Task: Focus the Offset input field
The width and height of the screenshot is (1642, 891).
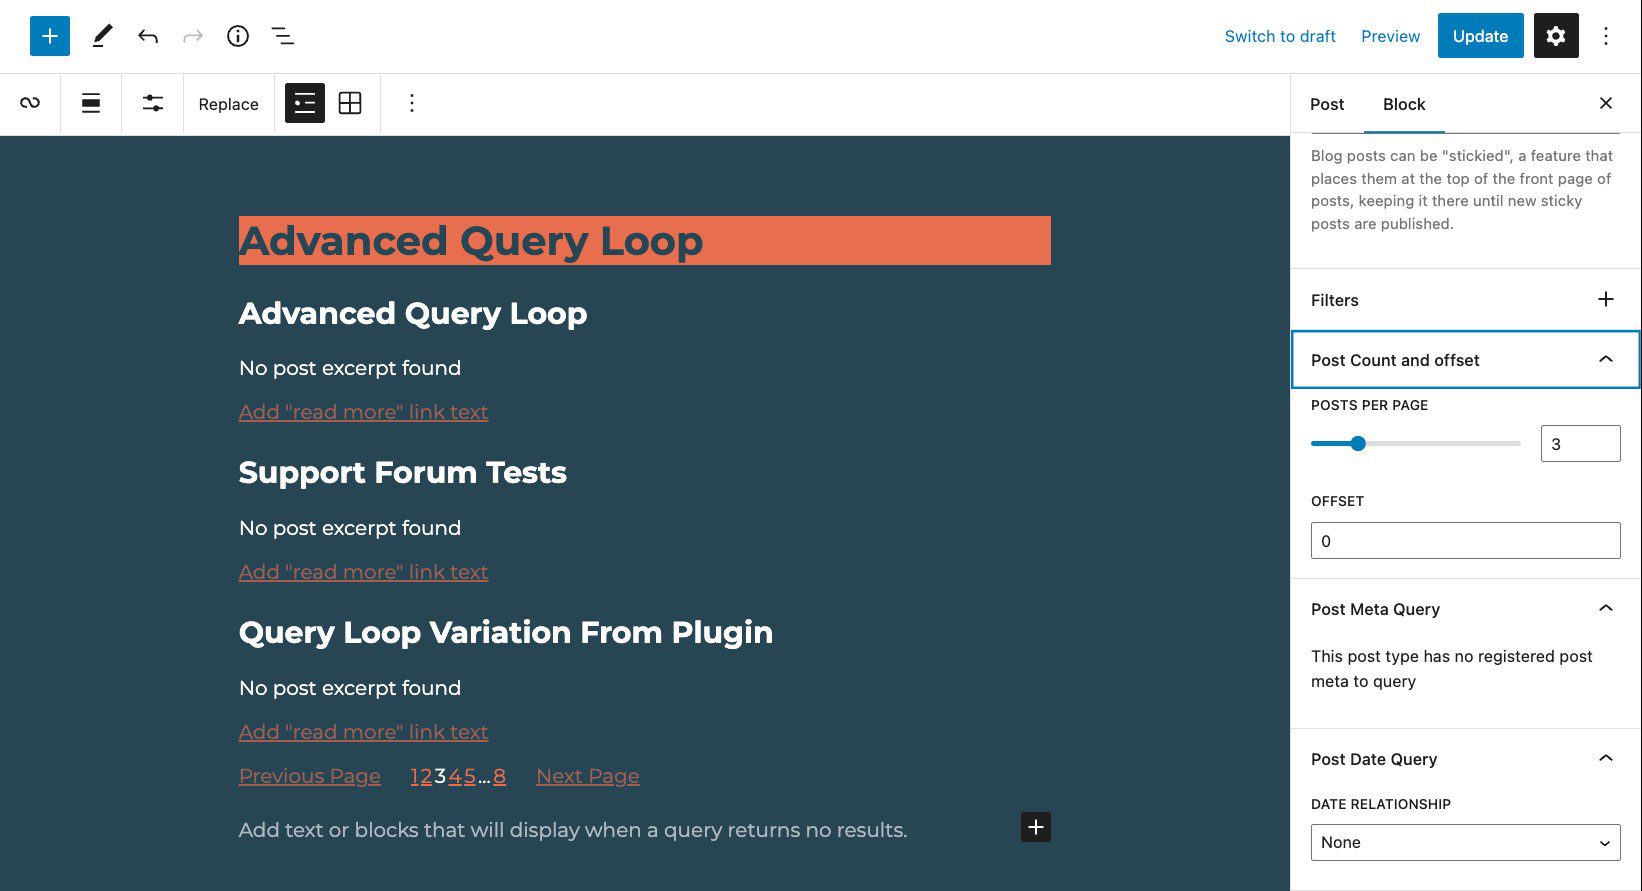Action: click(x=1466, y=541)
